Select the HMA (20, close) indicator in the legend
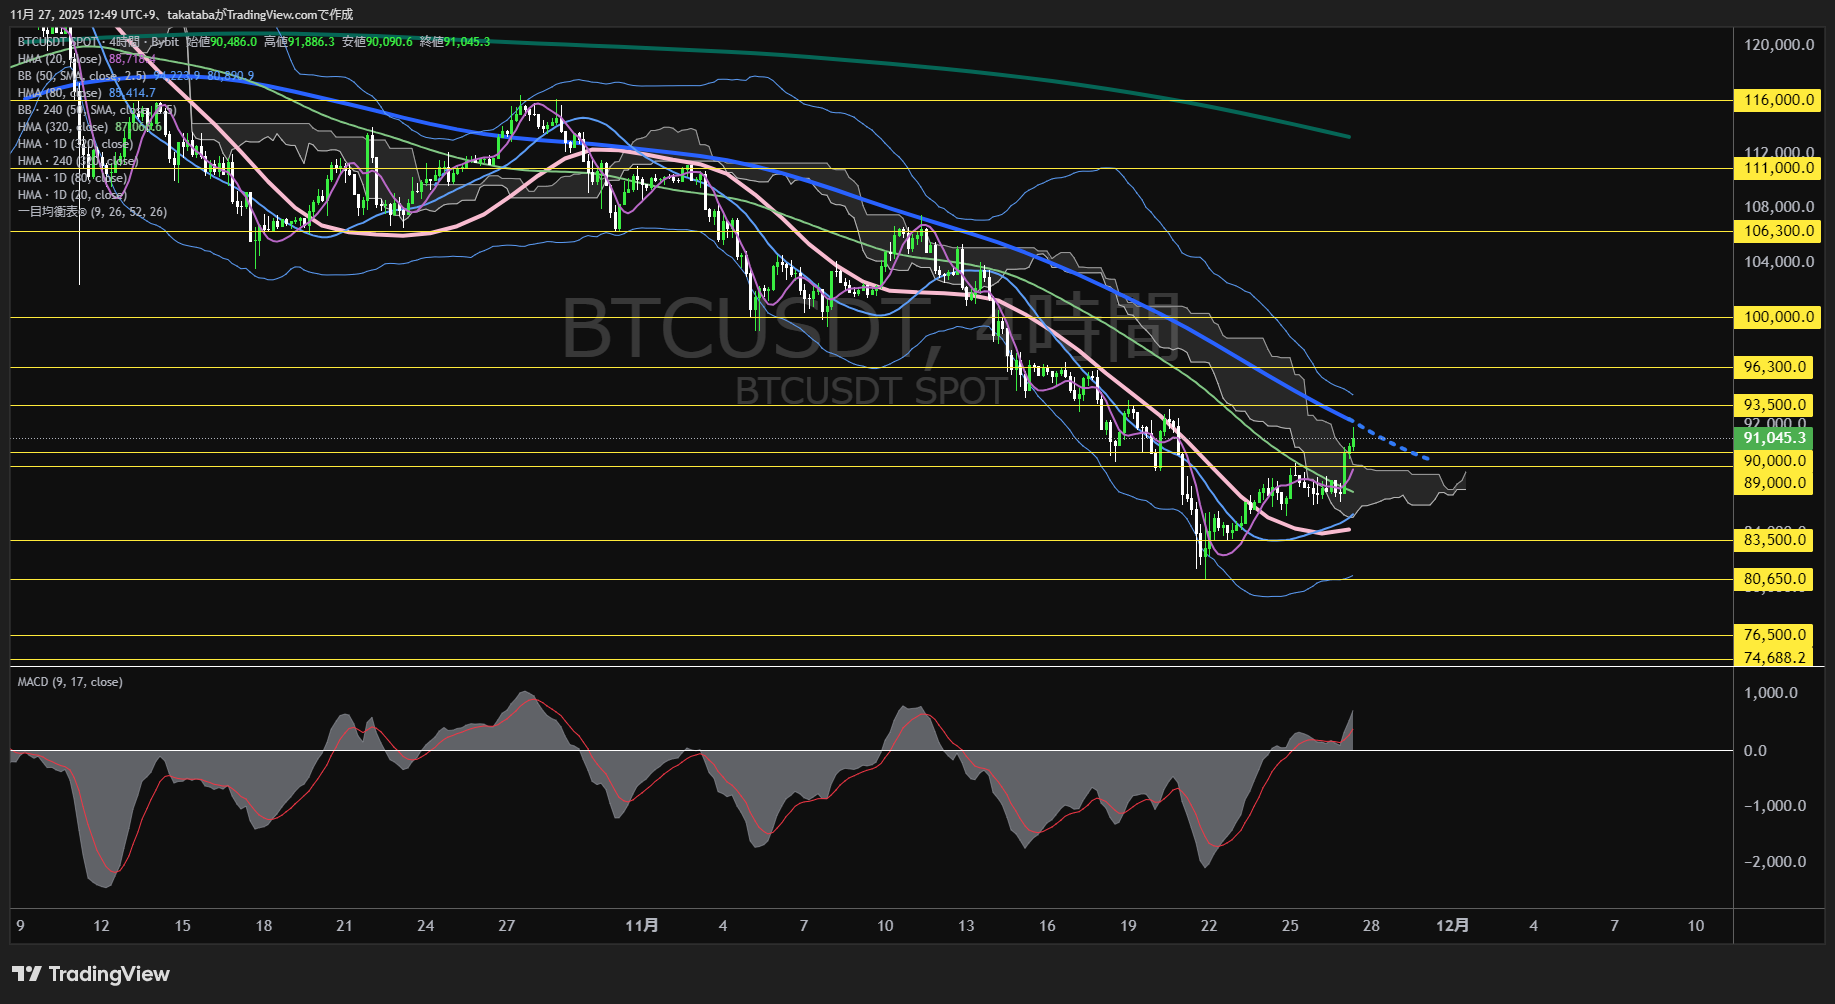 [60, 58]
